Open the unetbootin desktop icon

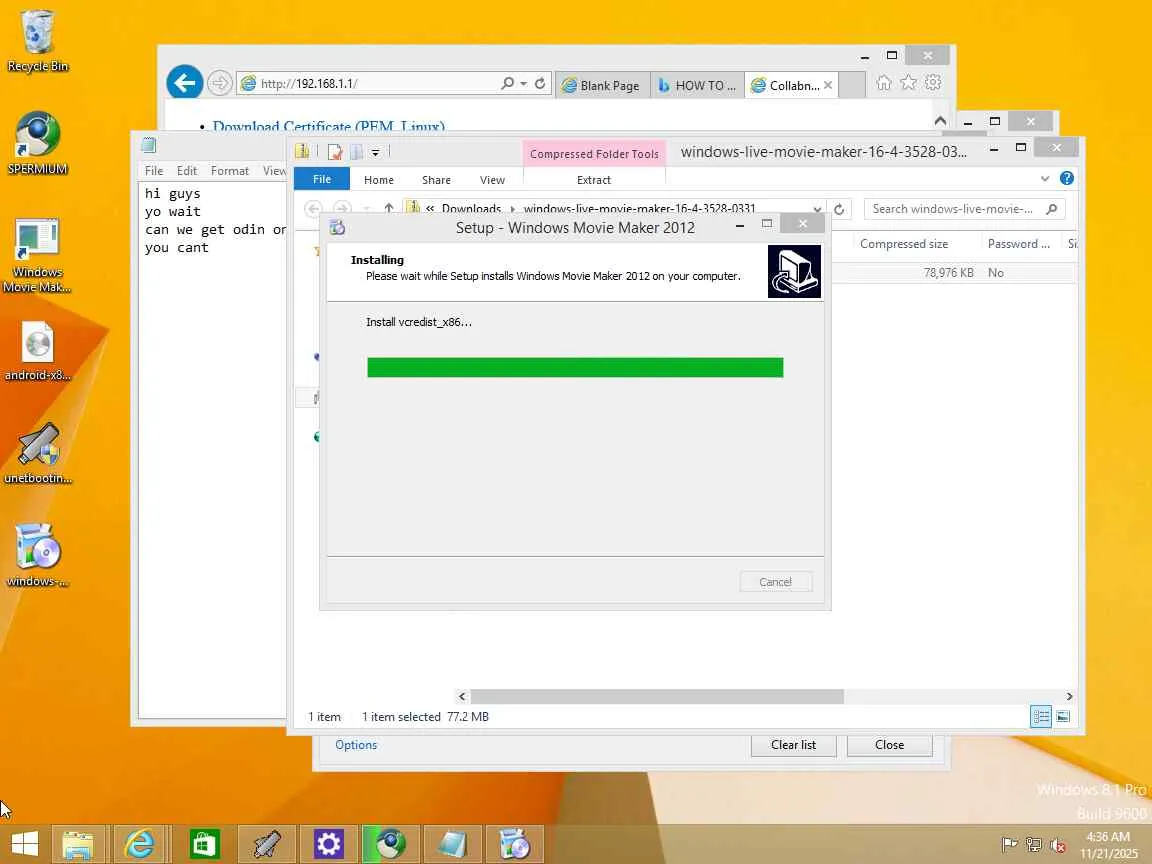(x=37, y=454)
